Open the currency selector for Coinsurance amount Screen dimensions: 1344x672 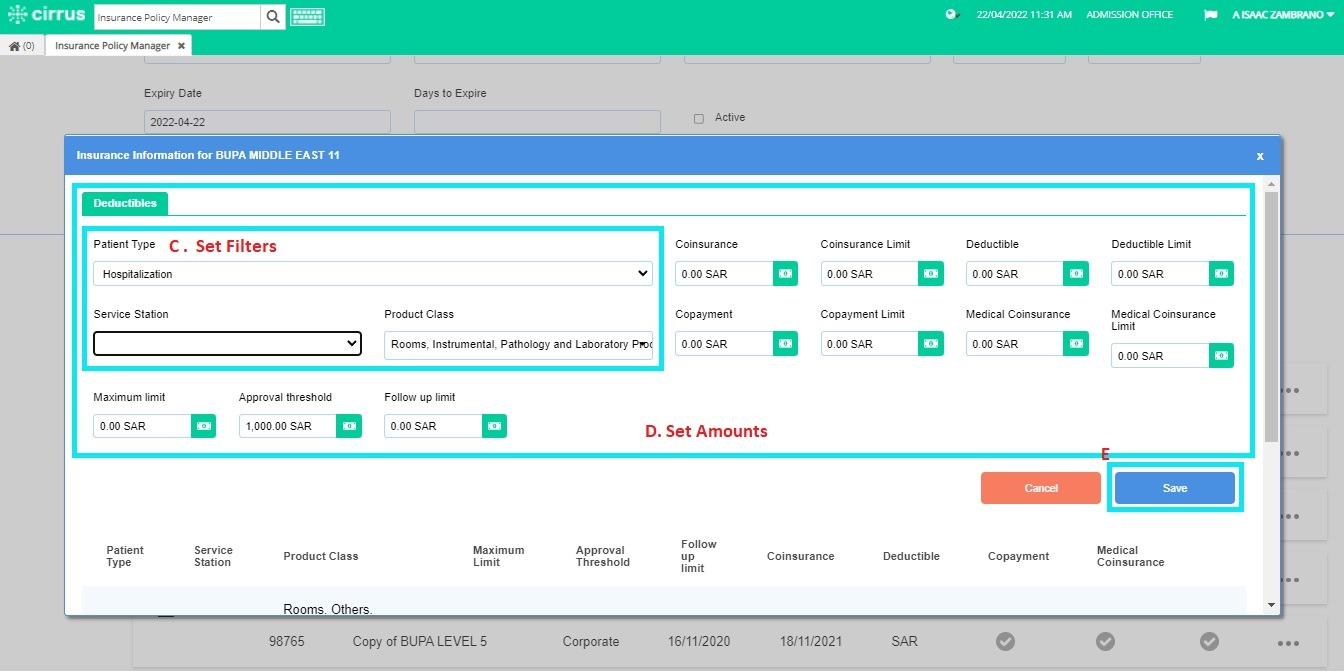tap(786, 273)
